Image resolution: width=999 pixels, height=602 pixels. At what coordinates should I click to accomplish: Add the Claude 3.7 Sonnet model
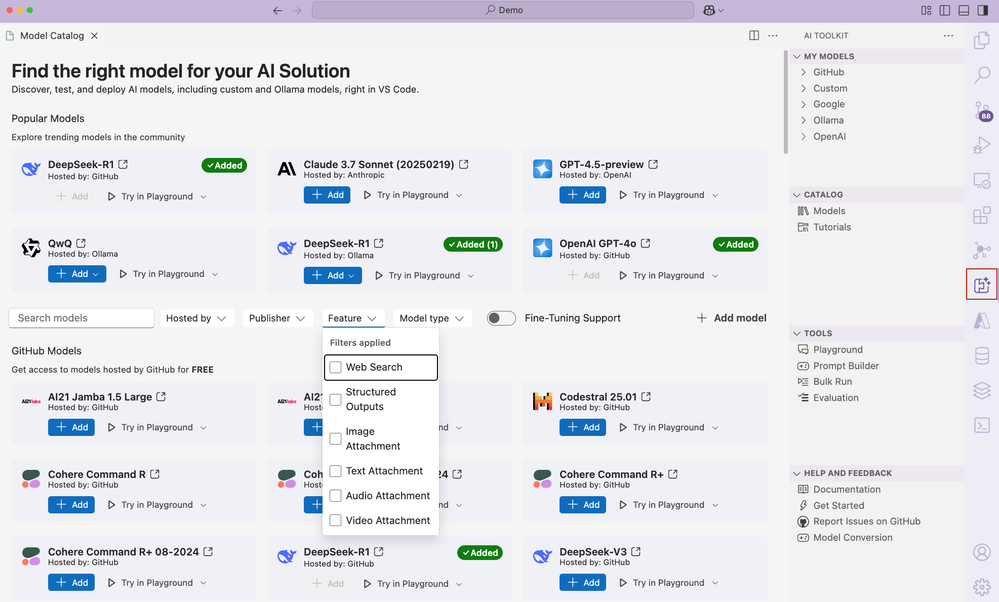327,195
